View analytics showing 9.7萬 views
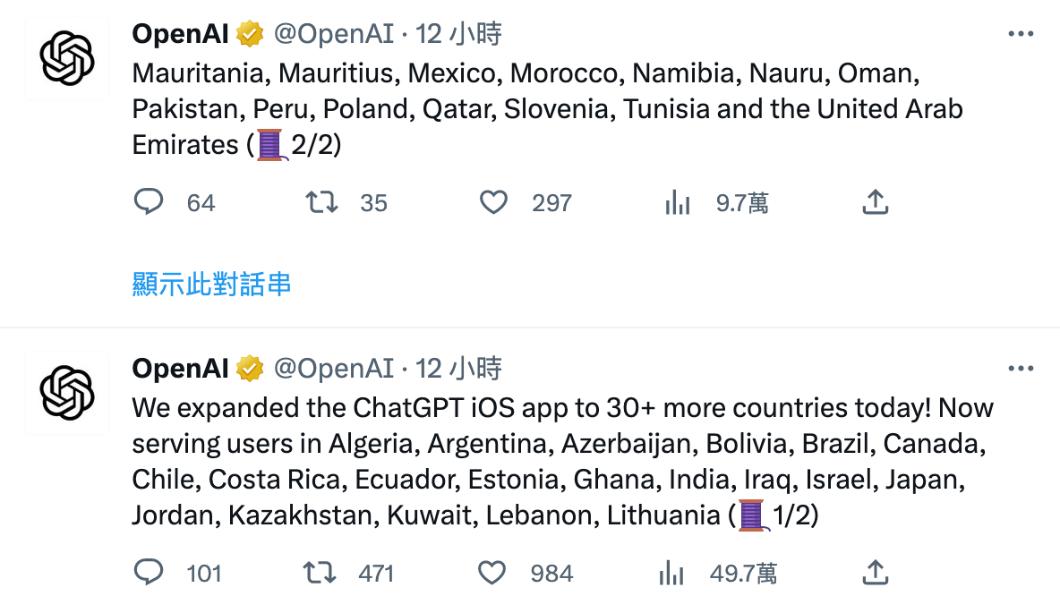The width and height of the screenshot is (1060, 596). pos(678,203)
